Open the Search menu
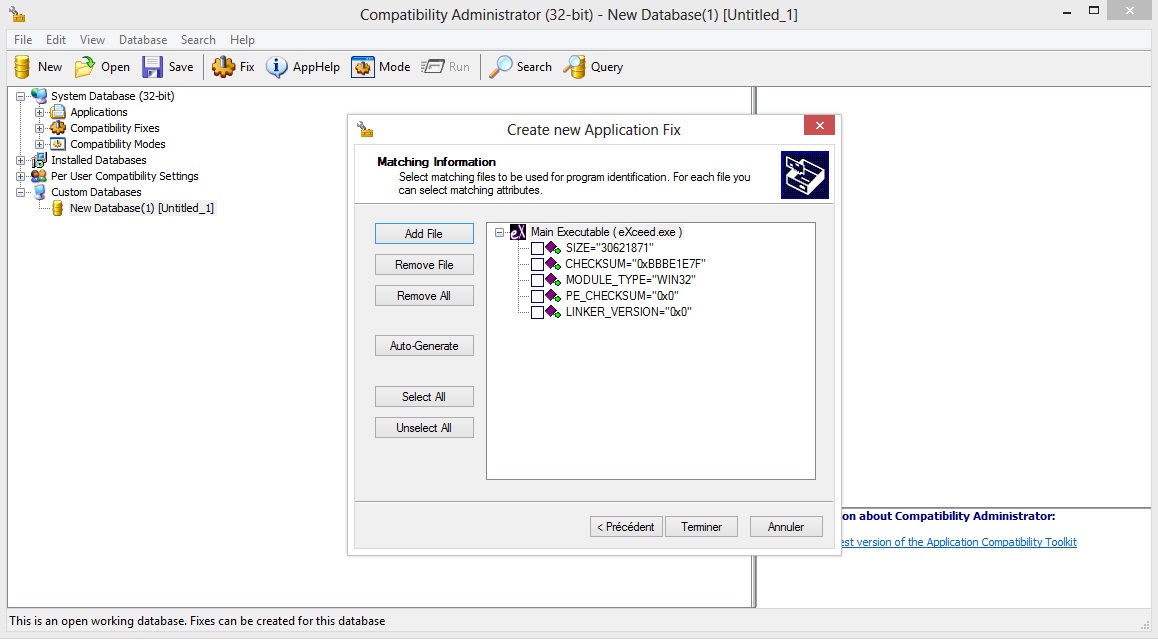1158x640 pixels. click(198, 40)
